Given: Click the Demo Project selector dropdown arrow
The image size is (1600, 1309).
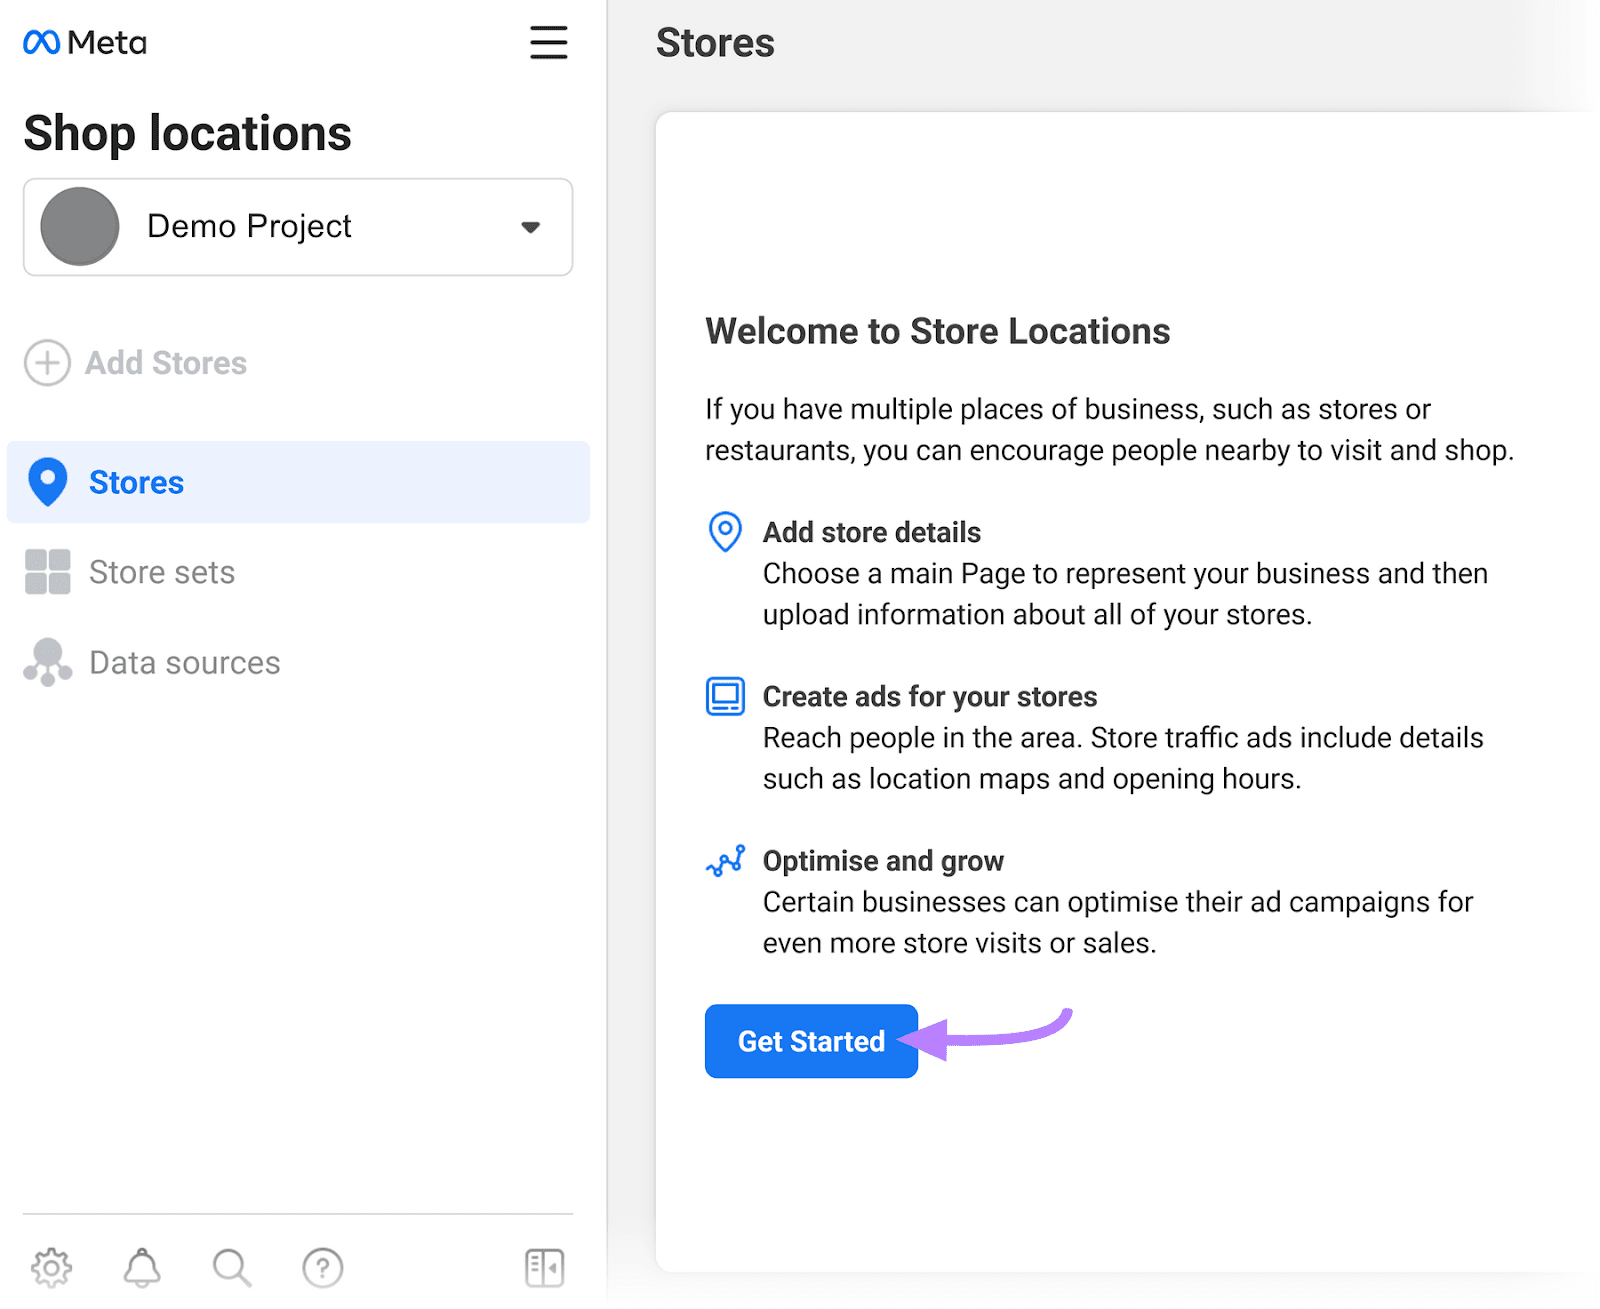Looking at the screenshot, I should [x=530, y=227].
